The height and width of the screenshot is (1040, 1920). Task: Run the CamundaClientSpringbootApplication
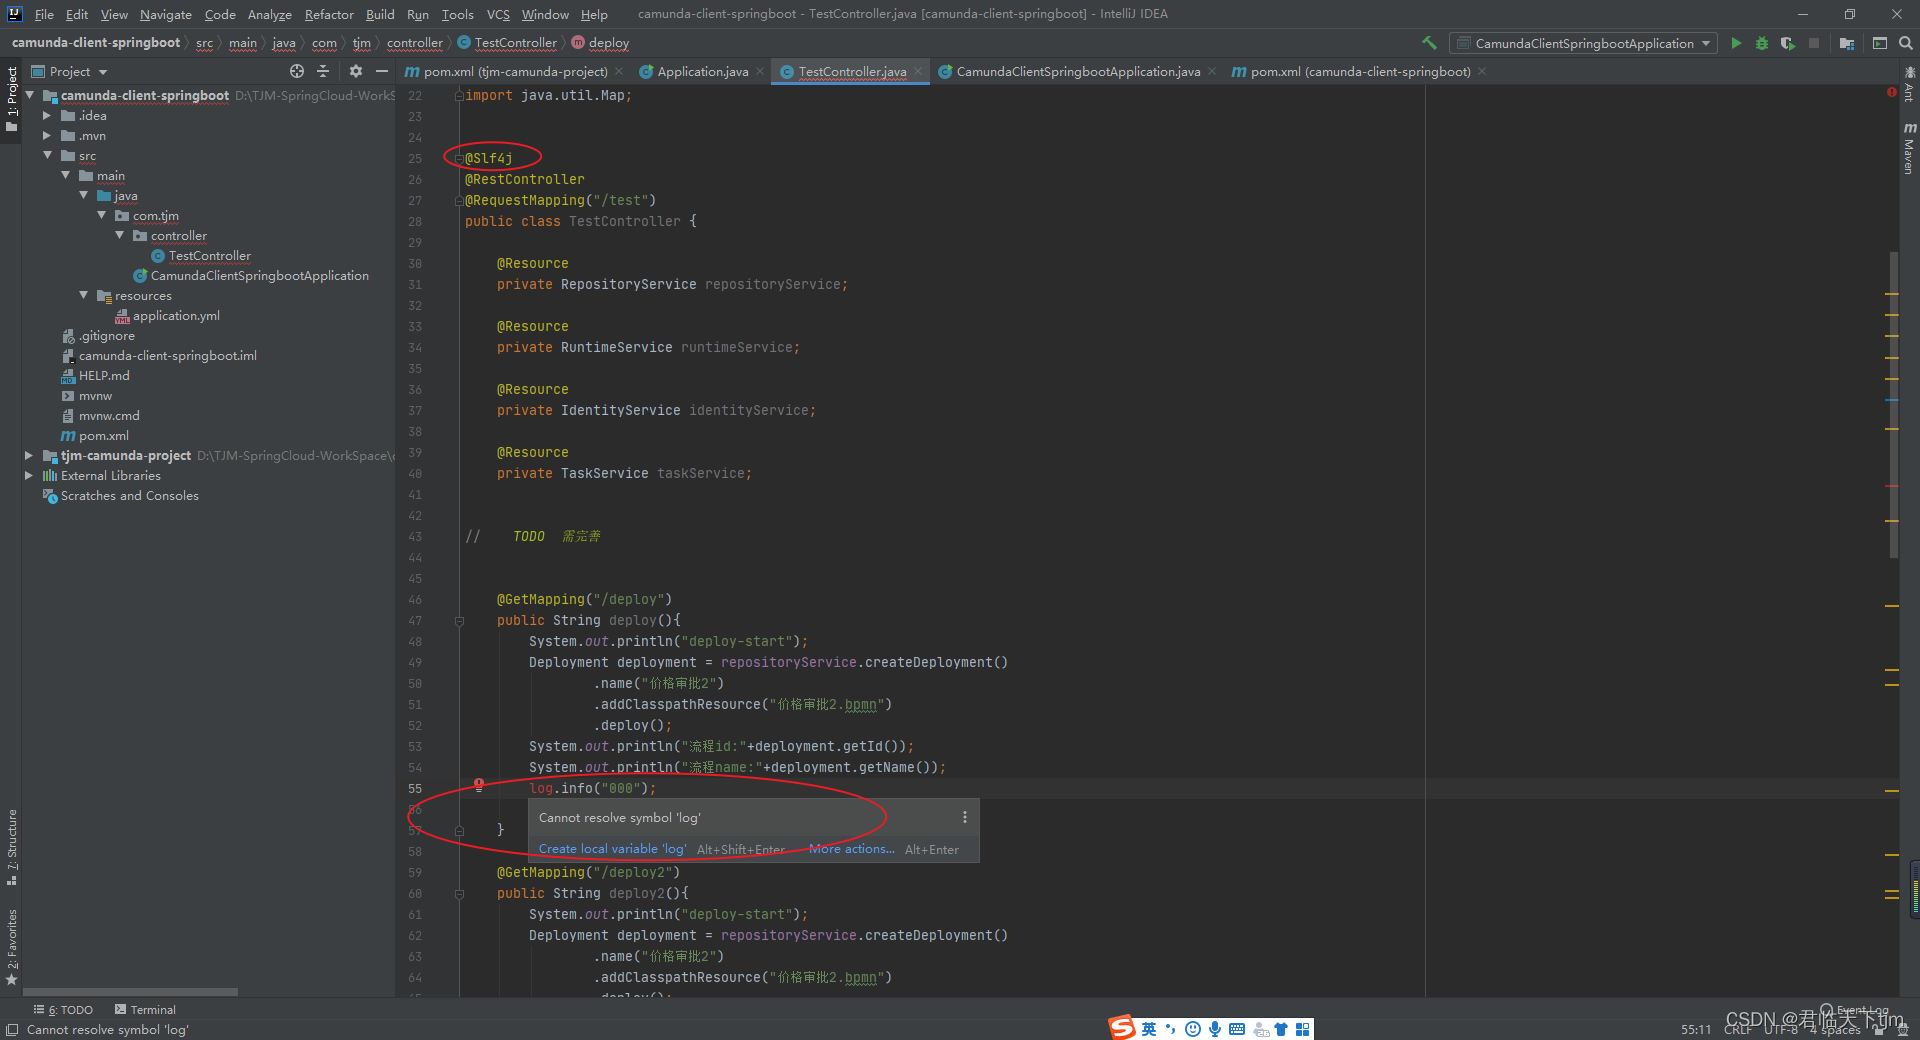point(1737,43)
